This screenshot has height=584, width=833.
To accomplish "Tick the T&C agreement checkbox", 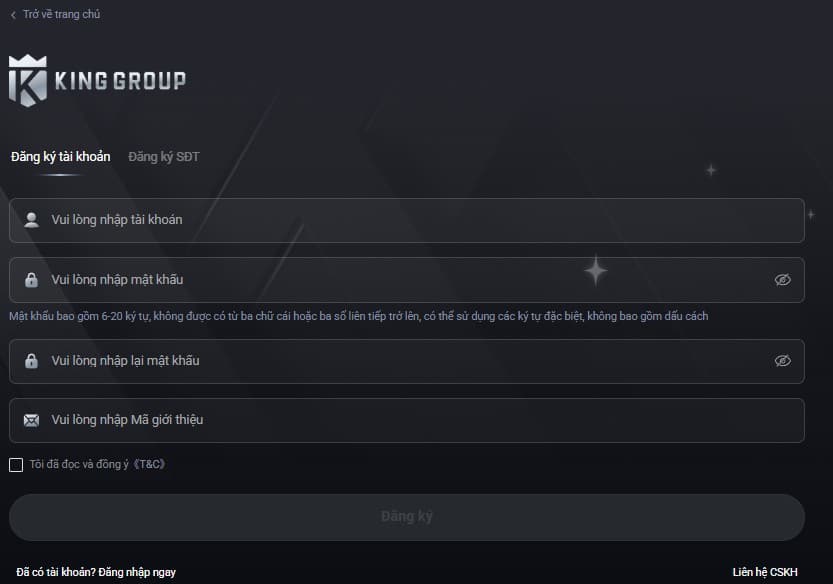I will [x=16, y=465].
